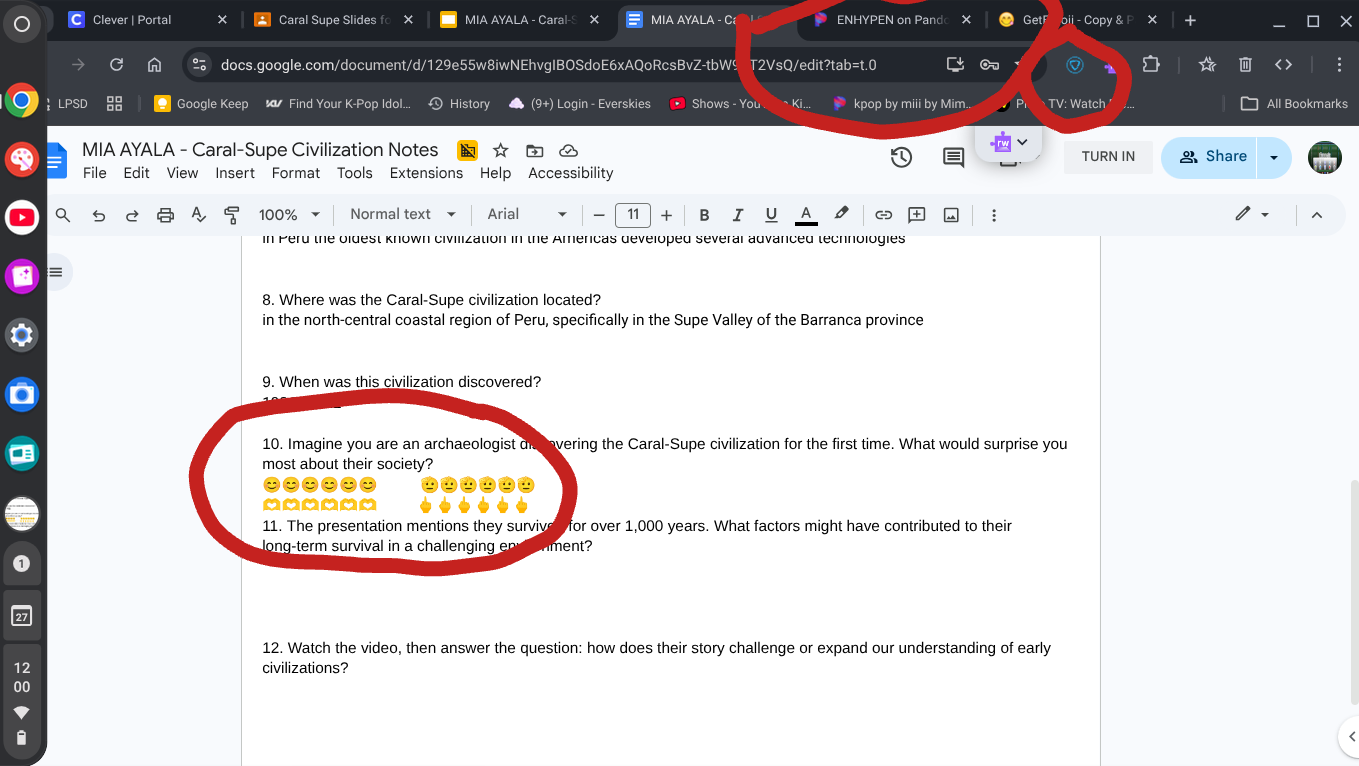
Task: Expand the Share options arrow
Action: 1274,157
